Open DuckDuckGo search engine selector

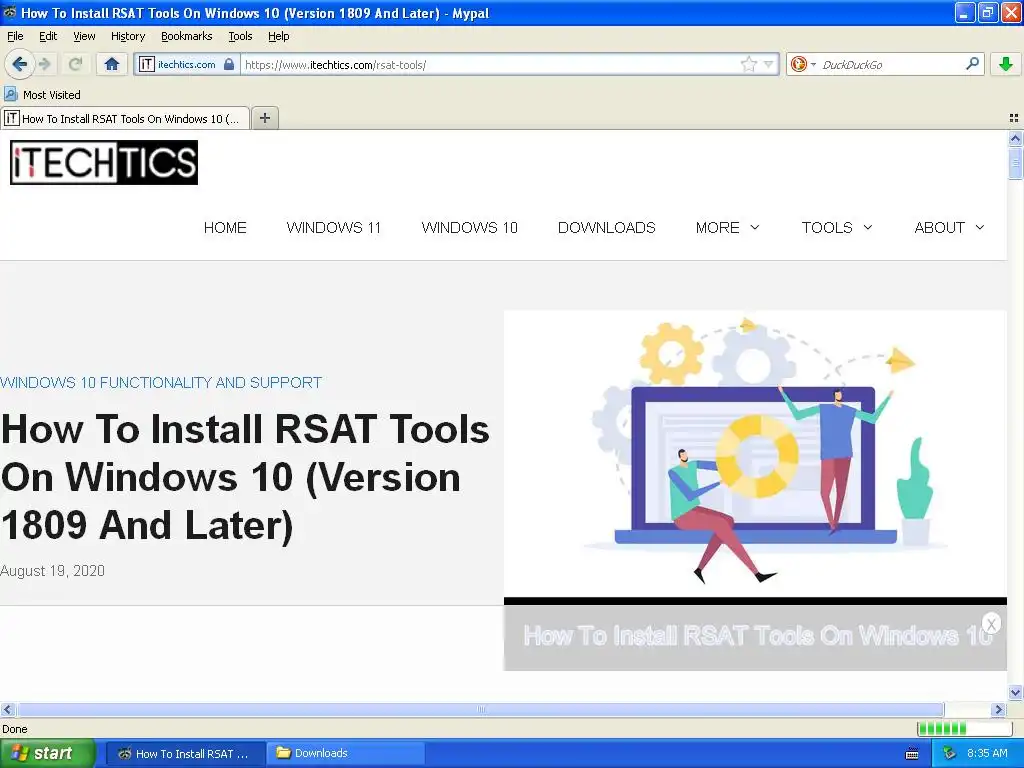[803, 64]
